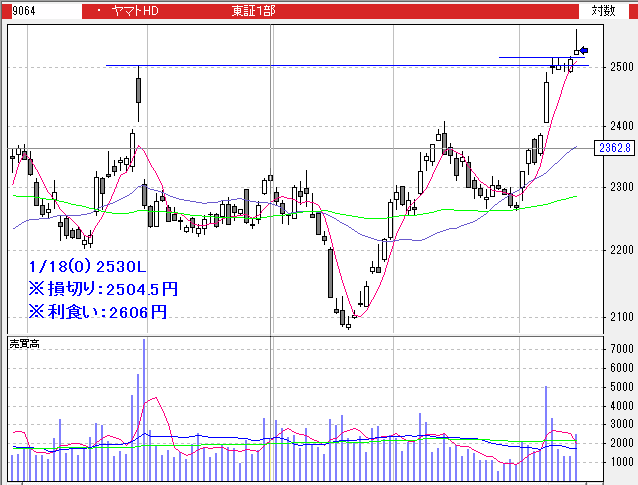This screenshot has width=638, height=485.
Task: Click the short horizontal line beside the arrow
Action: coord(525,58)
